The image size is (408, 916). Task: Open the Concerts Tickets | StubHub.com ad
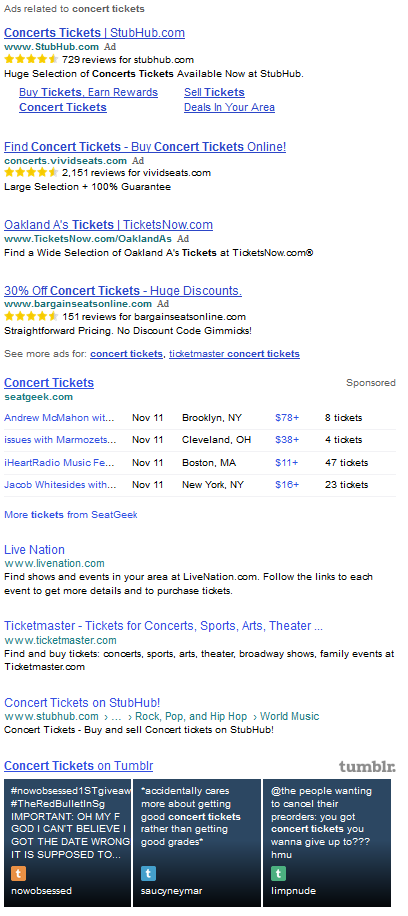(94, 33)
